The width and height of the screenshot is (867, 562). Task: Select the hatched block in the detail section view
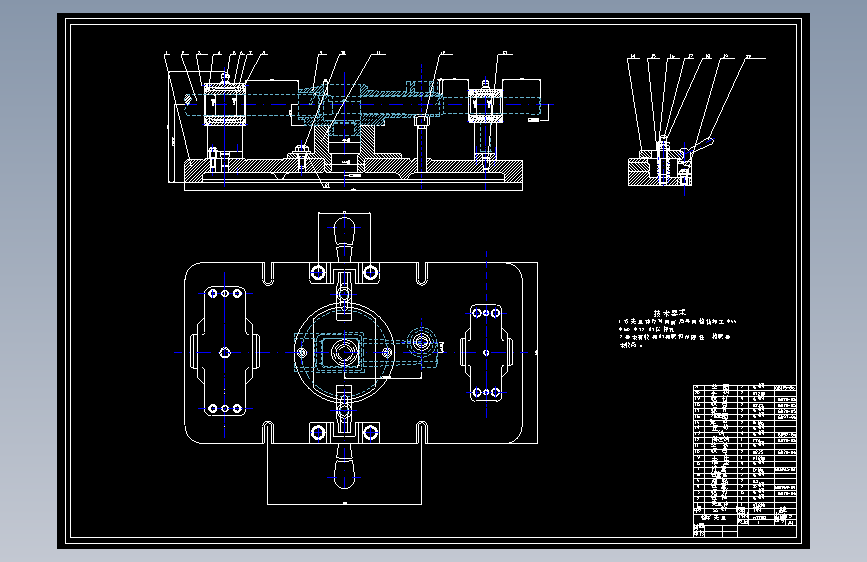click(660, 171)
